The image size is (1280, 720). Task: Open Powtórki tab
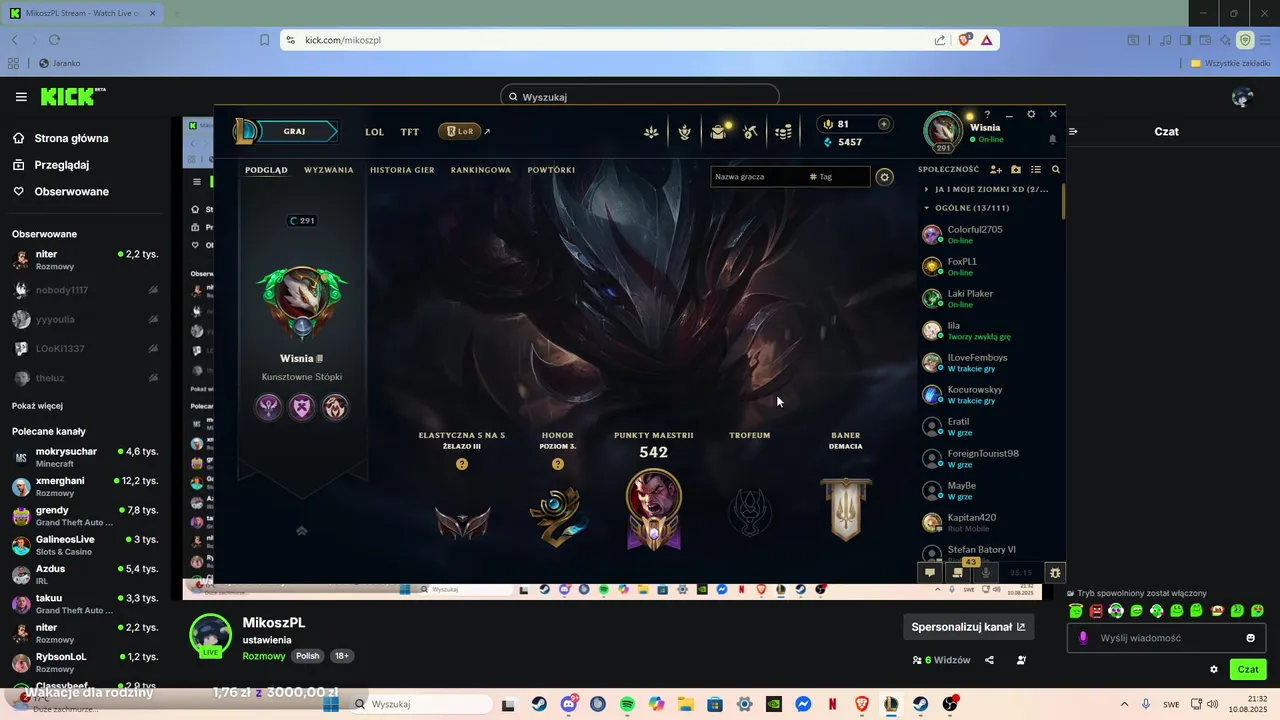tap(551, 170)
